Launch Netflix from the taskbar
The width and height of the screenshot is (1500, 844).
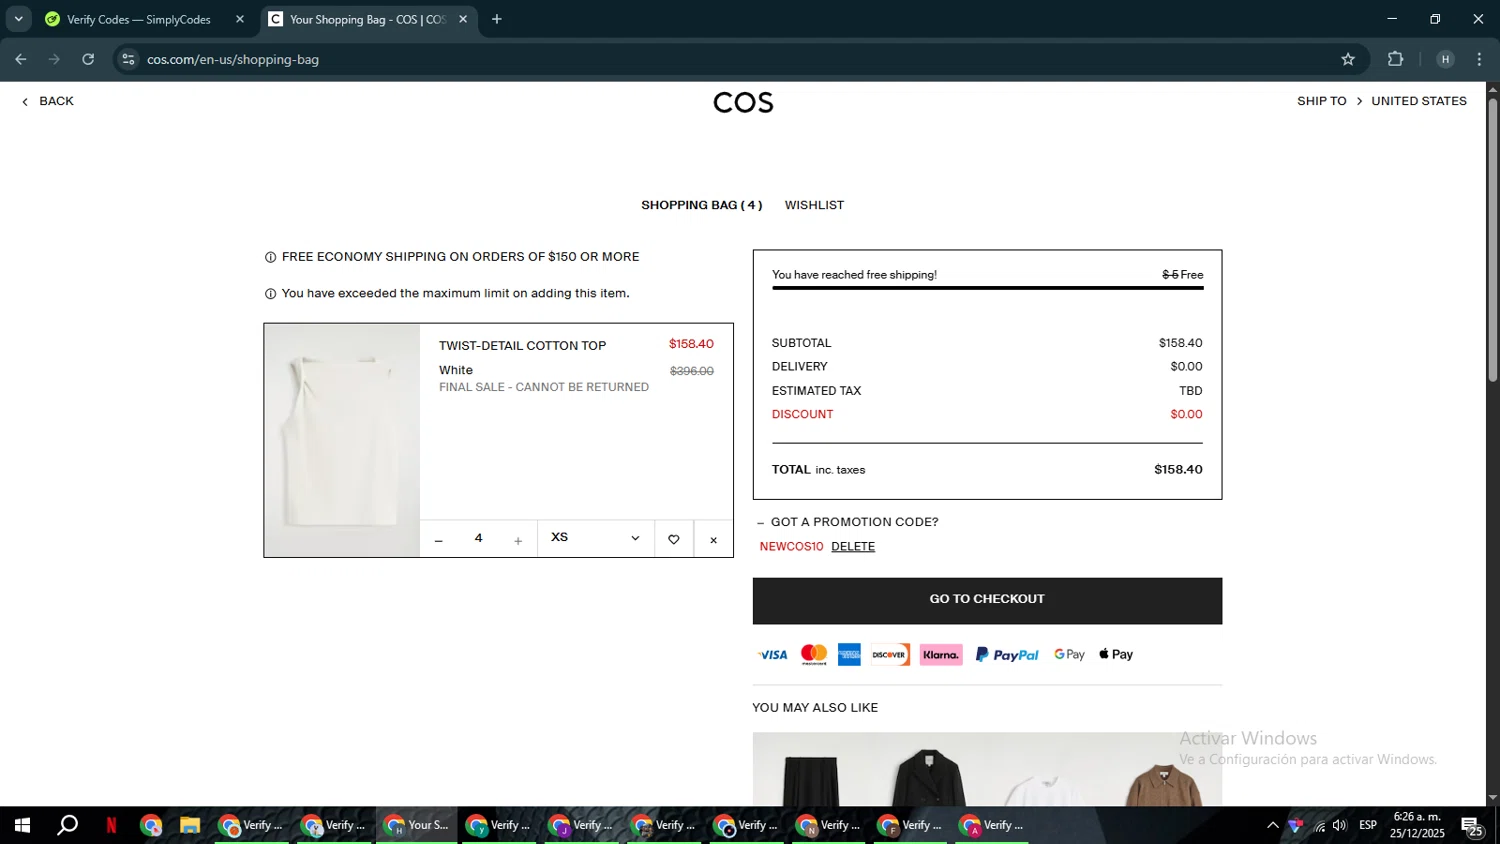[111, 825]
